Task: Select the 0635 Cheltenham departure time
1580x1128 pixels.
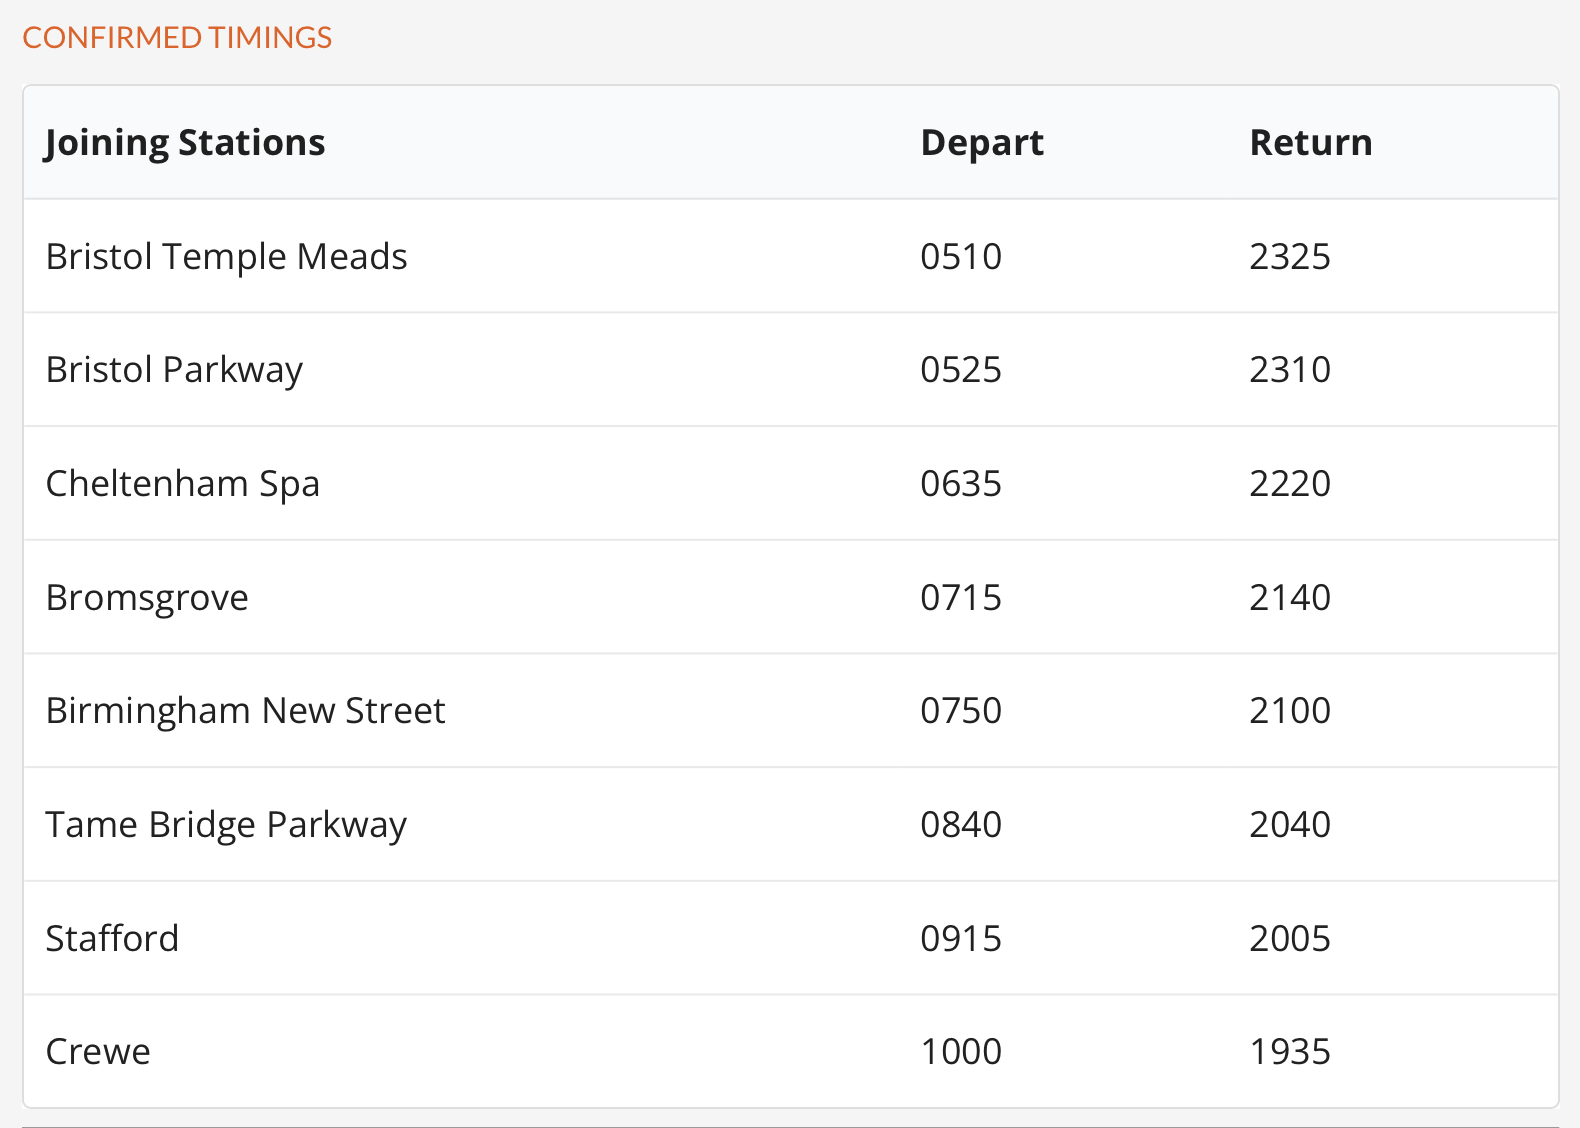Action: [x=961, y=484]
